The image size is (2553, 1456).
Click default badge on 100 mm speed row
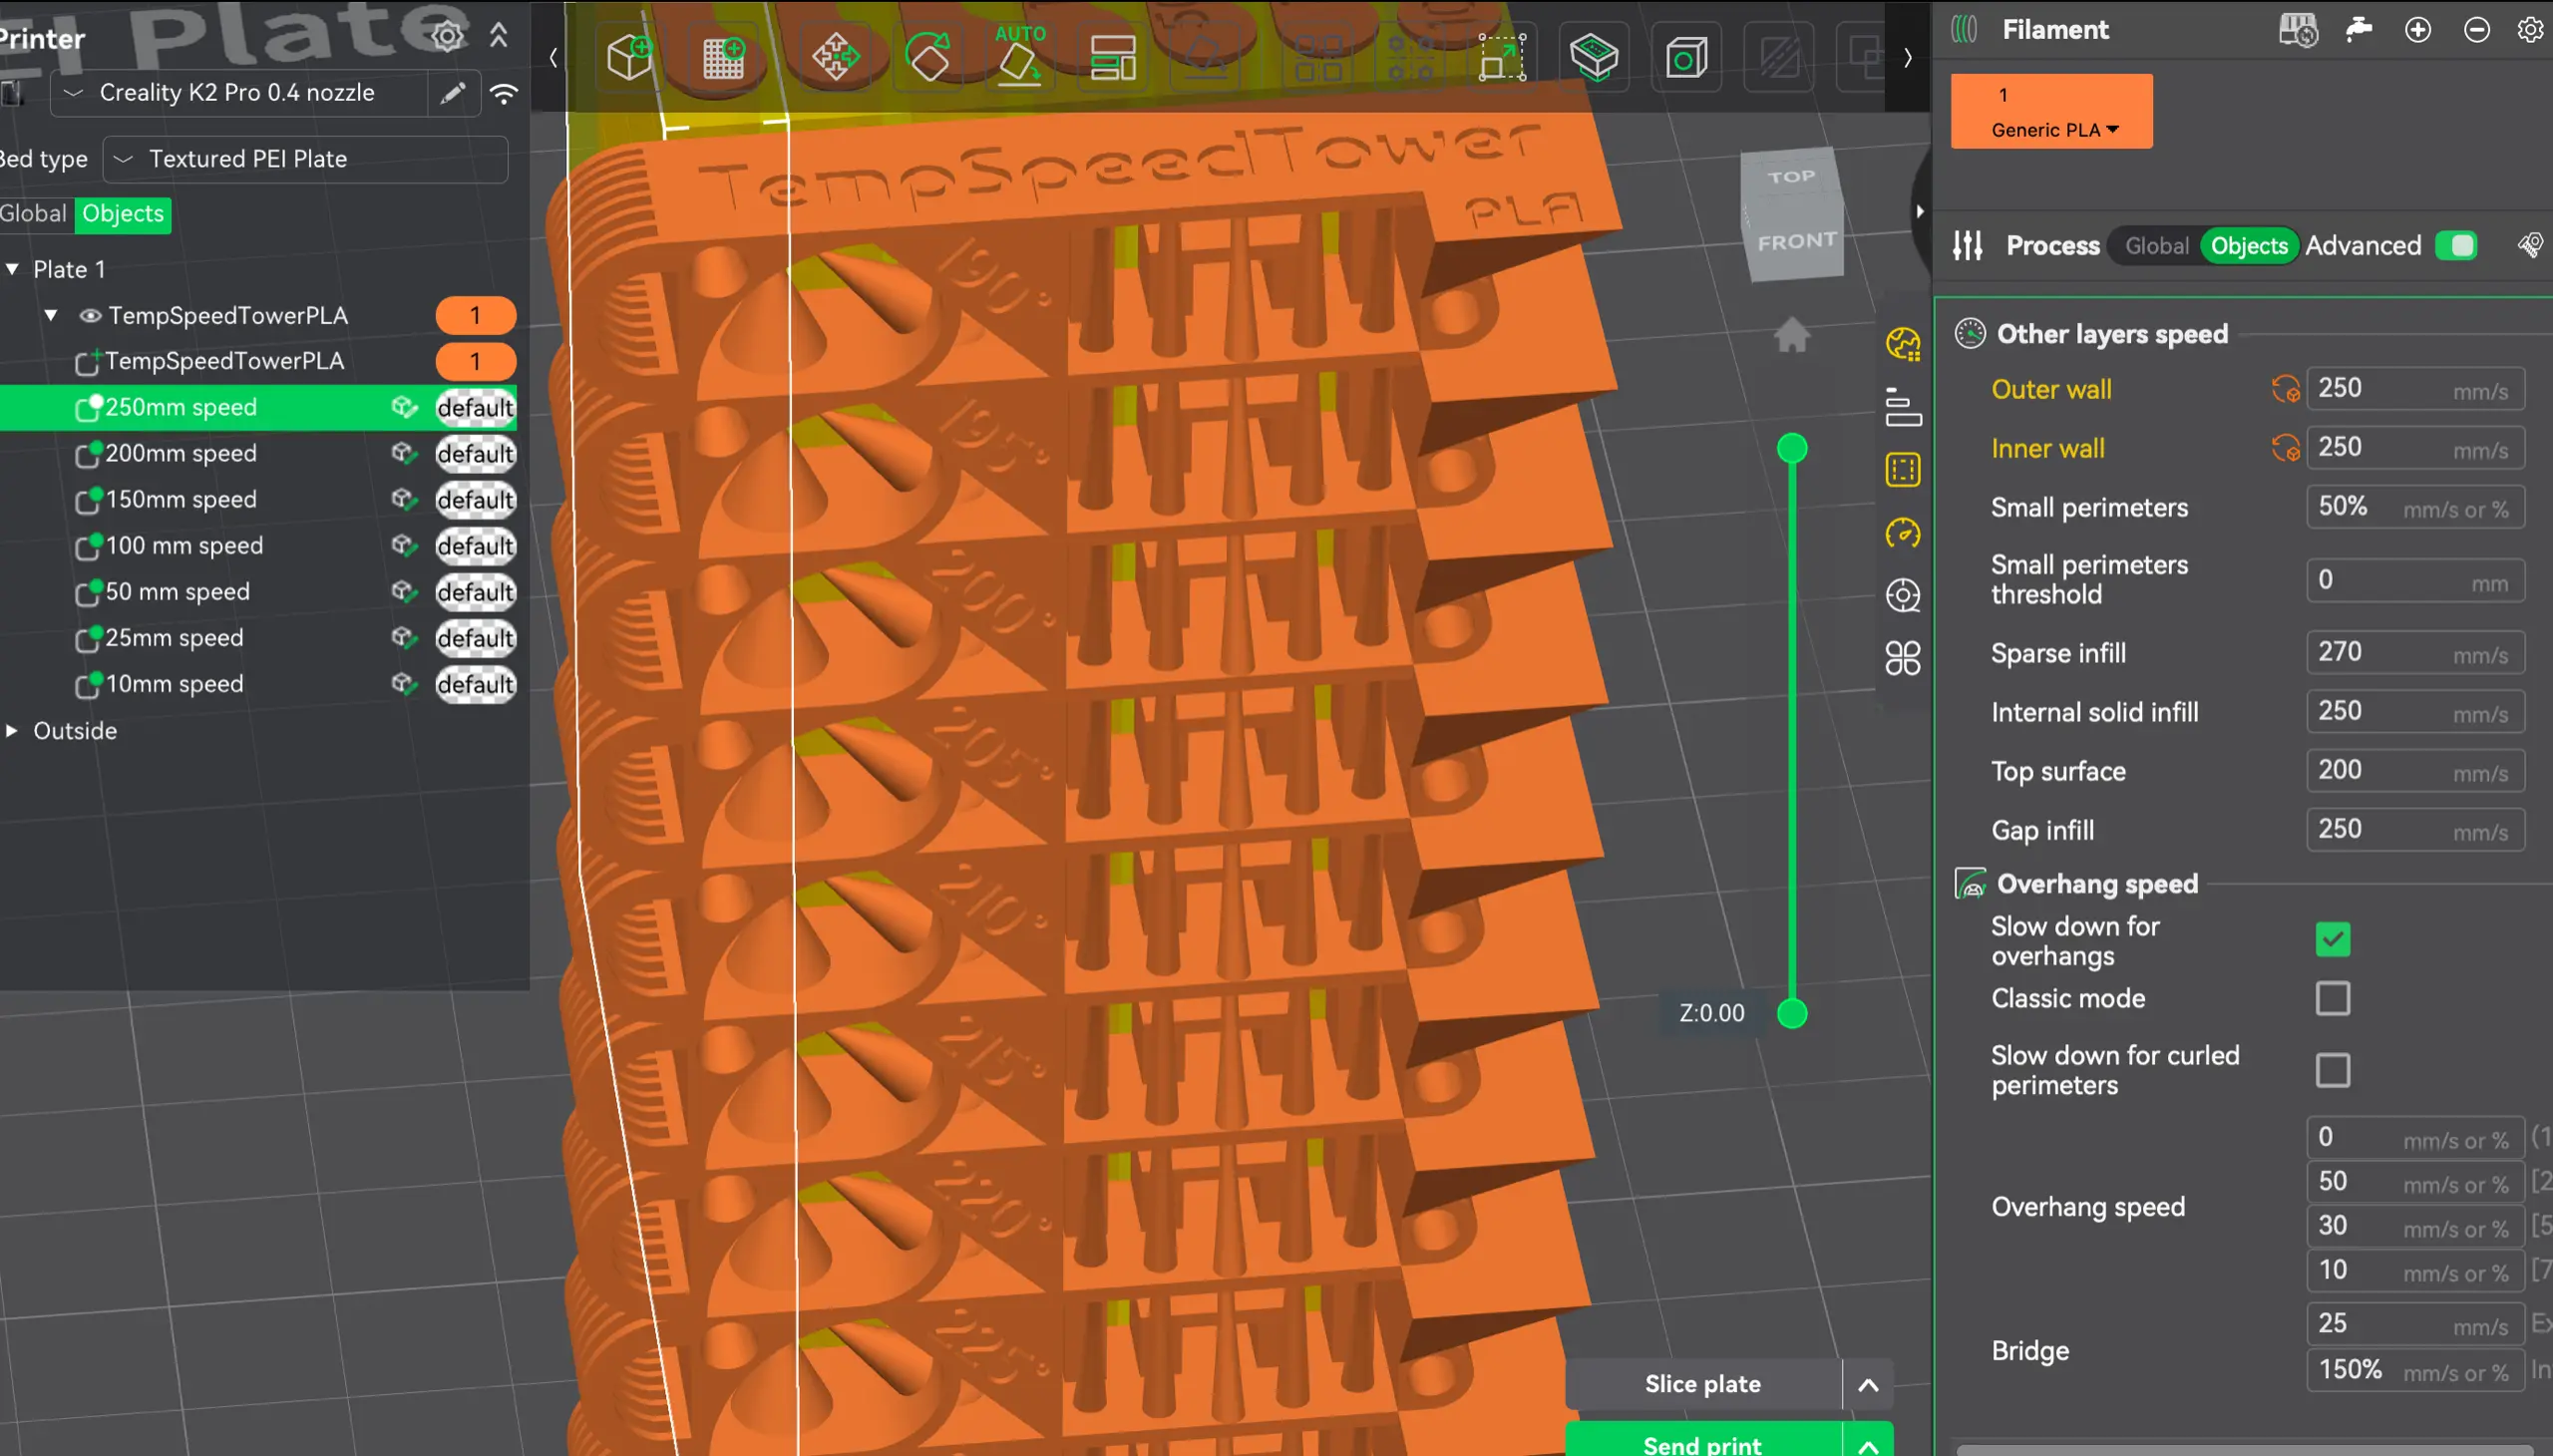(x=475, y=546)
